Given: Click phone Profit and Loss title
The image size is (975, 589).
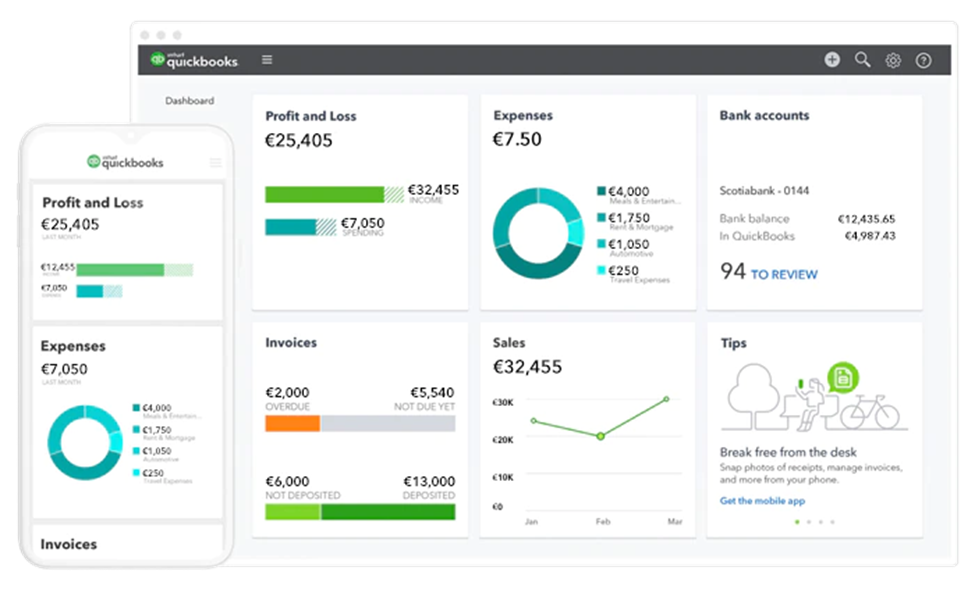Looking at the screenshot, I should pyautogui.click(x=93, y=203).
